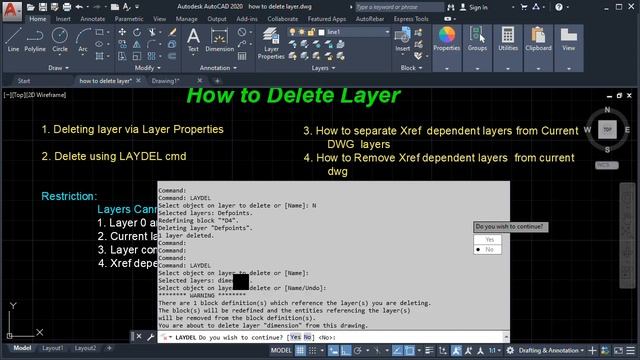640x360 pixels.
Task: Click the Open folder icon in quick access toolbar
Action: pos(31,7)
